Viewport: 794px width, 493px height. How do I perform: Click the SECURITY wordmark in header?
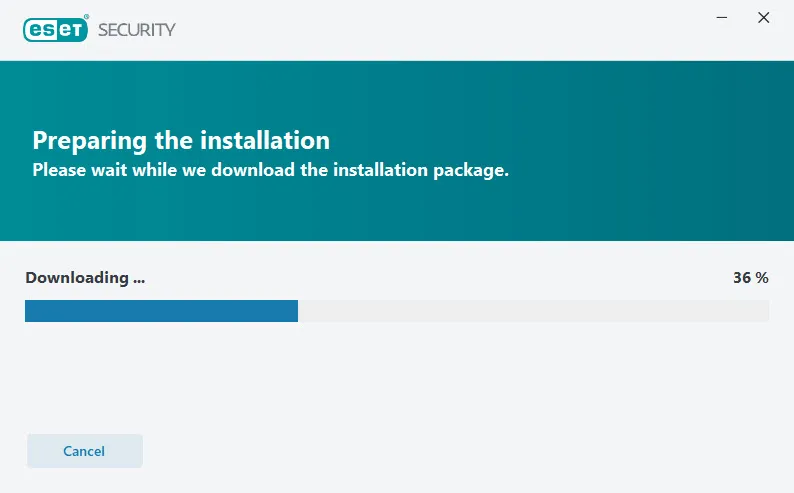point(137,30)
